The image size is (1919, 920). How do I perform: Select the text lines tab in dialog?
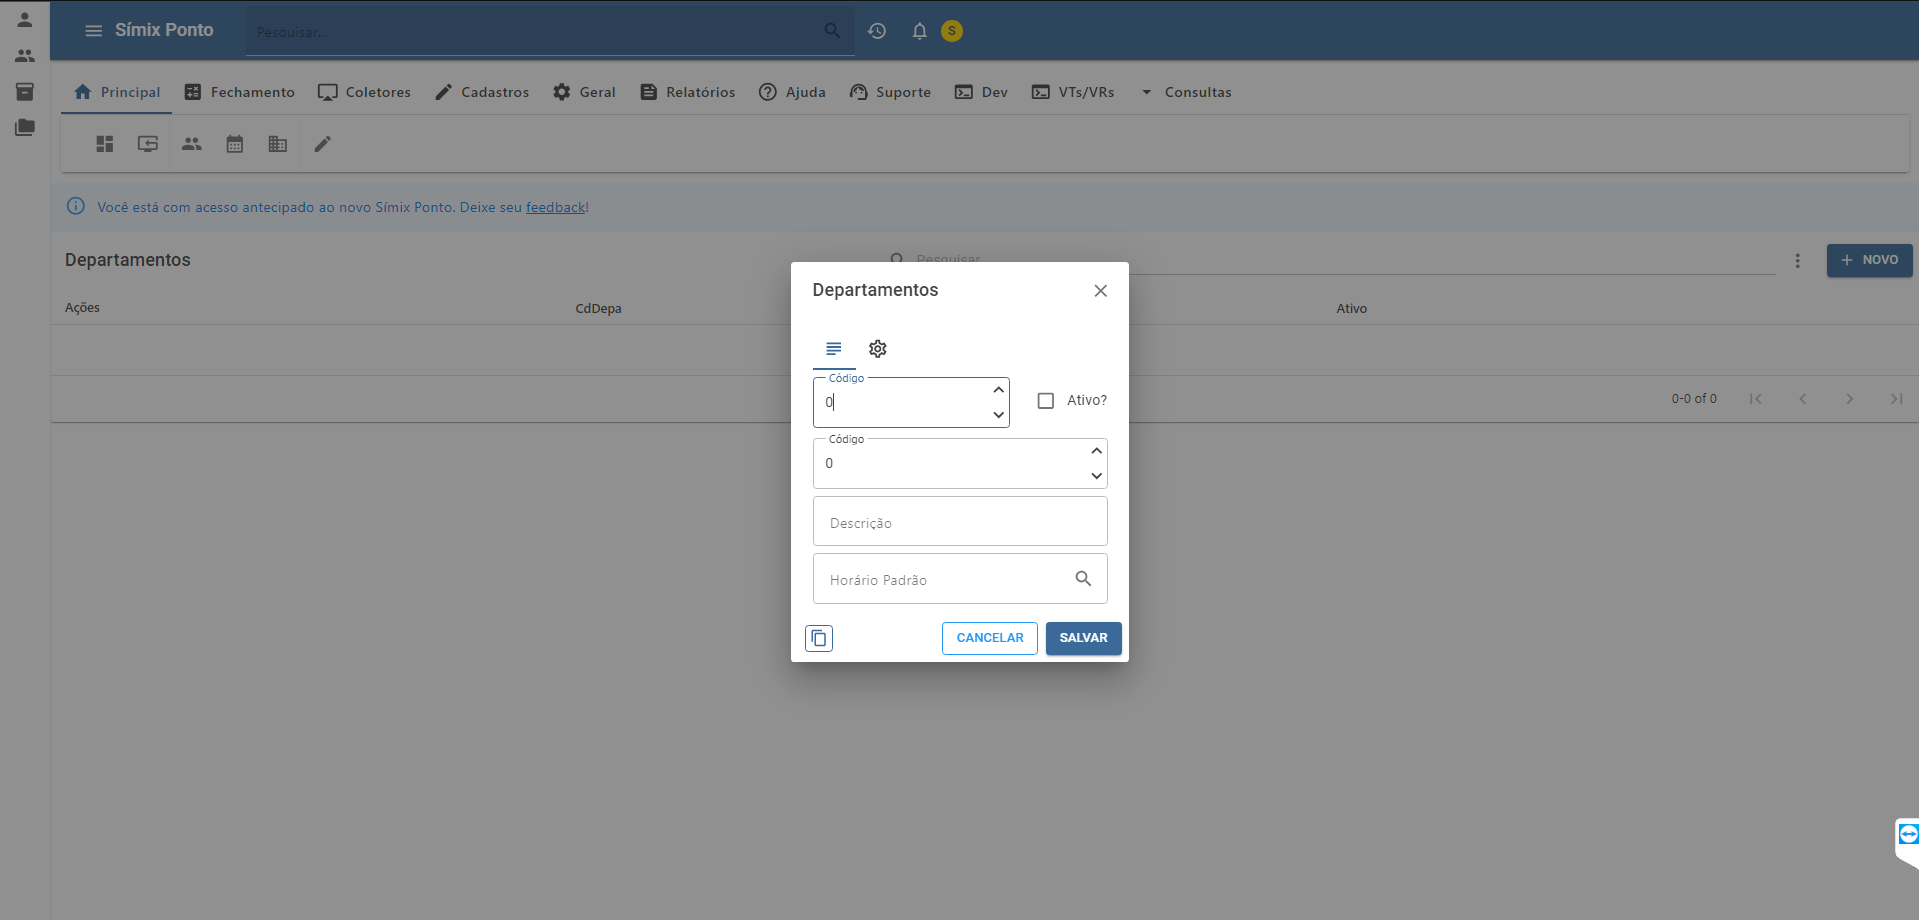coord(834,349)
